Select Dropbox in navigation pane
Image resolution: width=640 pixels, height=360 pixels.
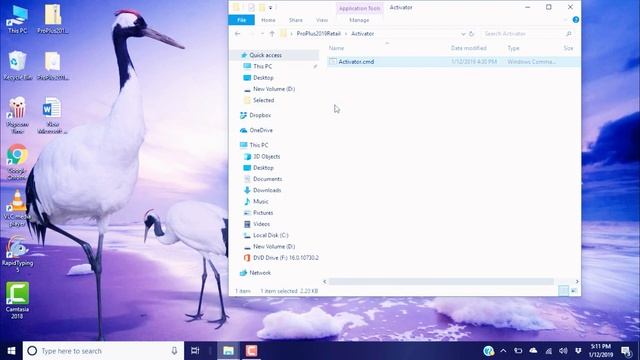(x=260, y=115)
